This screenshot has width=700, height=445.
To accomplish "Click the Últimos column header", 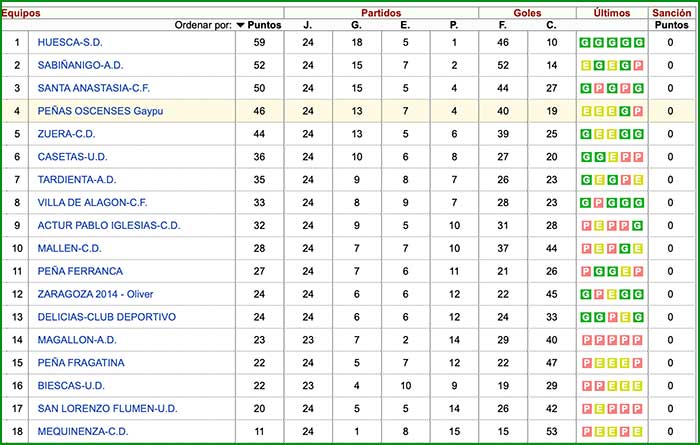I will click(x=611, y=12).
